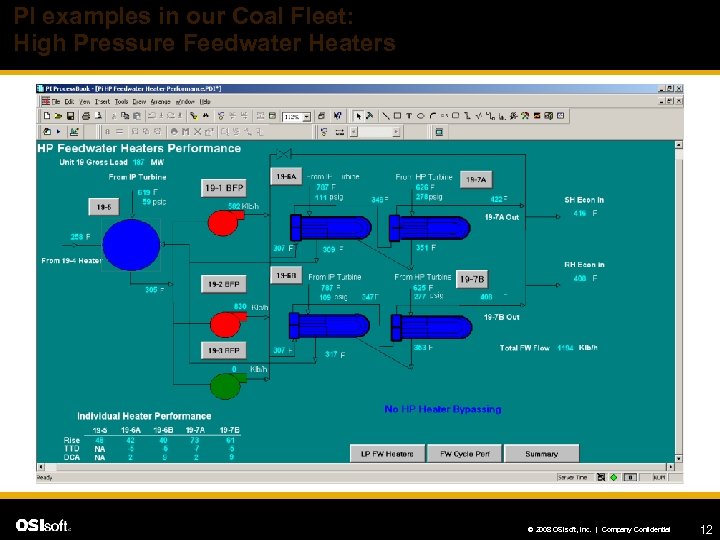Click the 19-7A label button

[476, 180]
